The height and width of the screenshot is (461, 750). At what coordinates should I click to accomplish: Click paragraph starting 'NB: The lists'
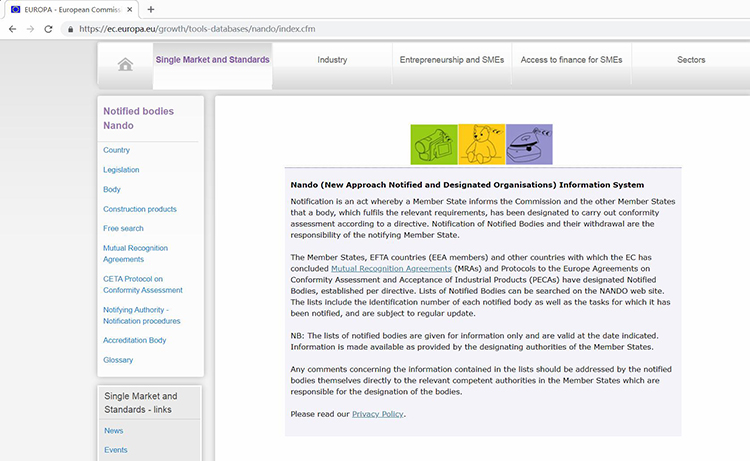474,341
